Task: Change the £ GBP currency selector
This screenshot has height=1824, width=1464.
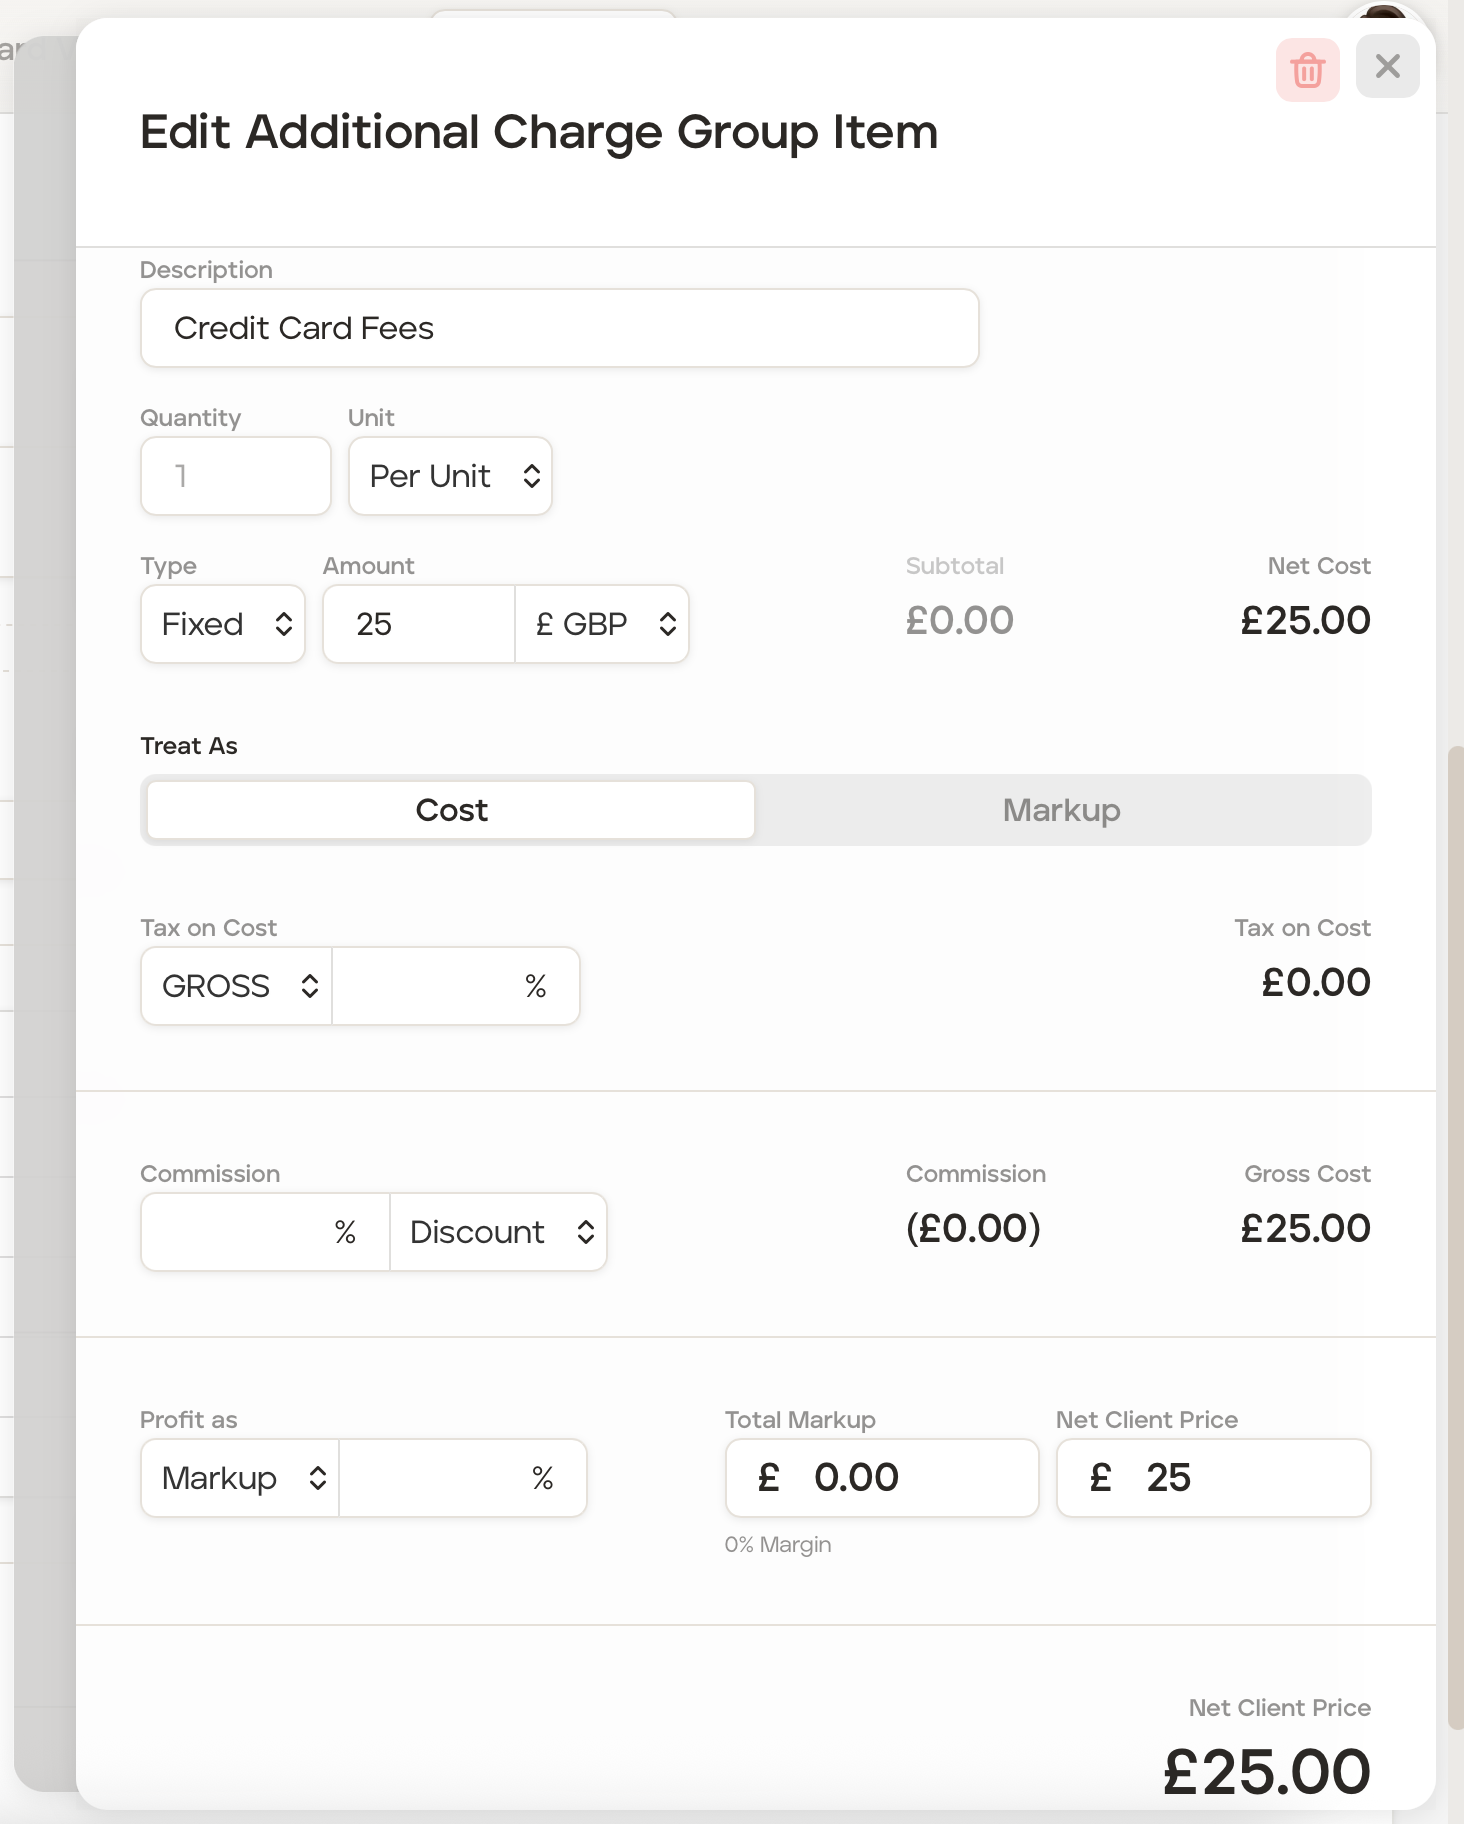Action: click(603, 624)
